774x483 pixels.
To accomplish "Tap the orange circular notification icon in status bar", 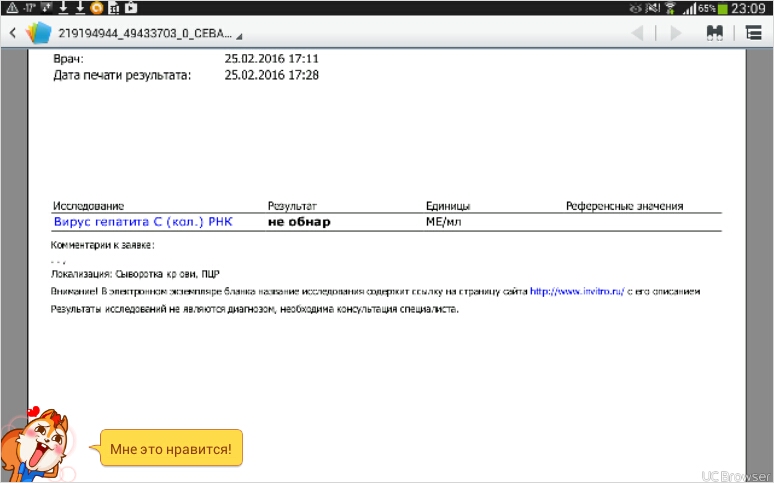I will 96,8.
